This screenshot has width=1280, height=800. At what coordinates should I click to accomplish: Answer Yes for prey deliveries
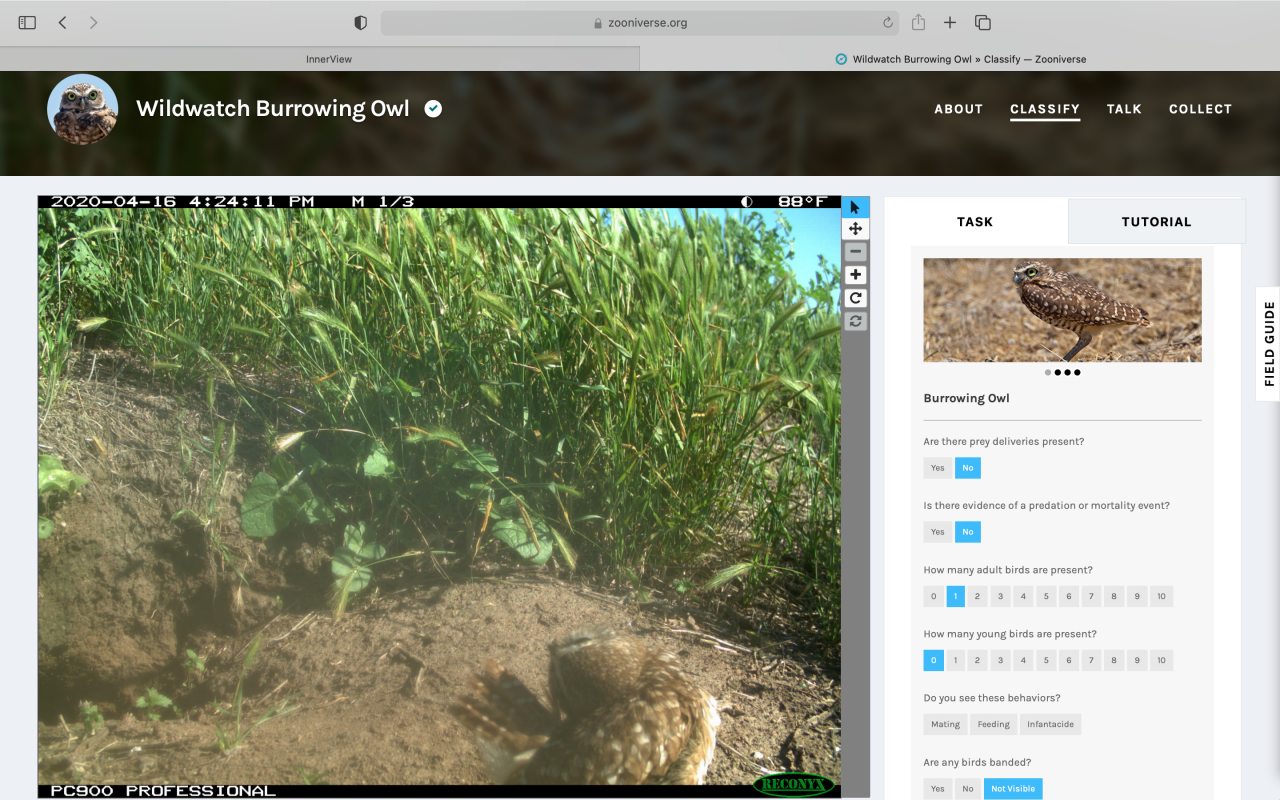pyautogui.click(x=937, y=468)
